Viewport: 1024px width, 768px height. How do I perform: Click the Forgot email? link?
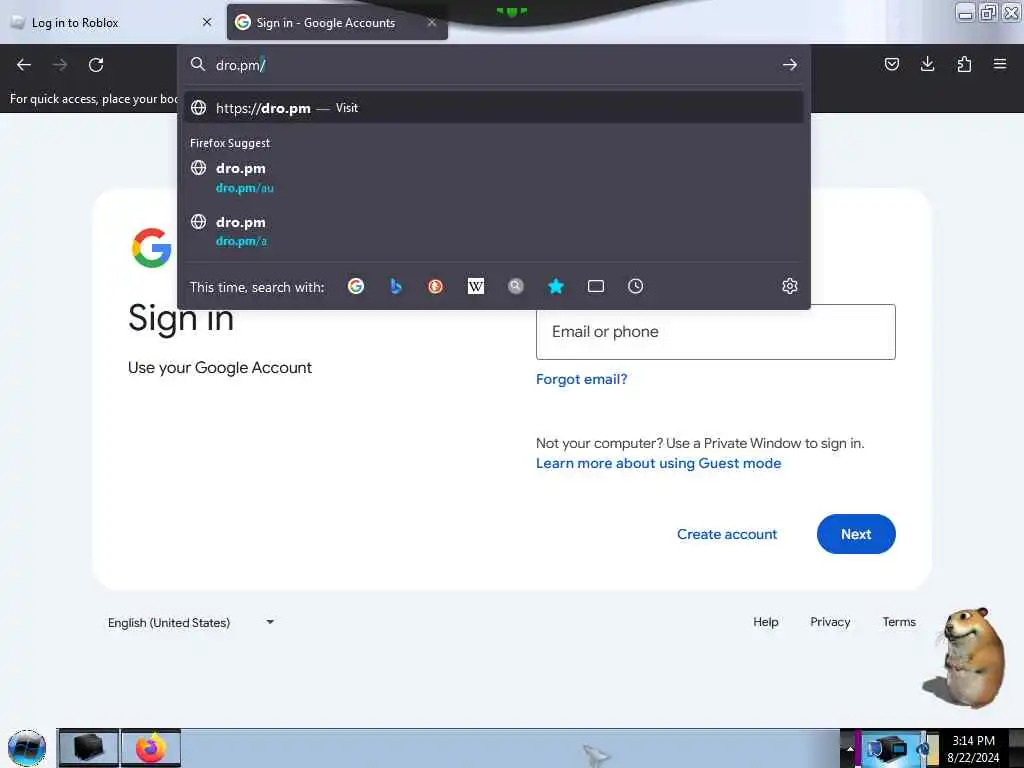point(581,379)
